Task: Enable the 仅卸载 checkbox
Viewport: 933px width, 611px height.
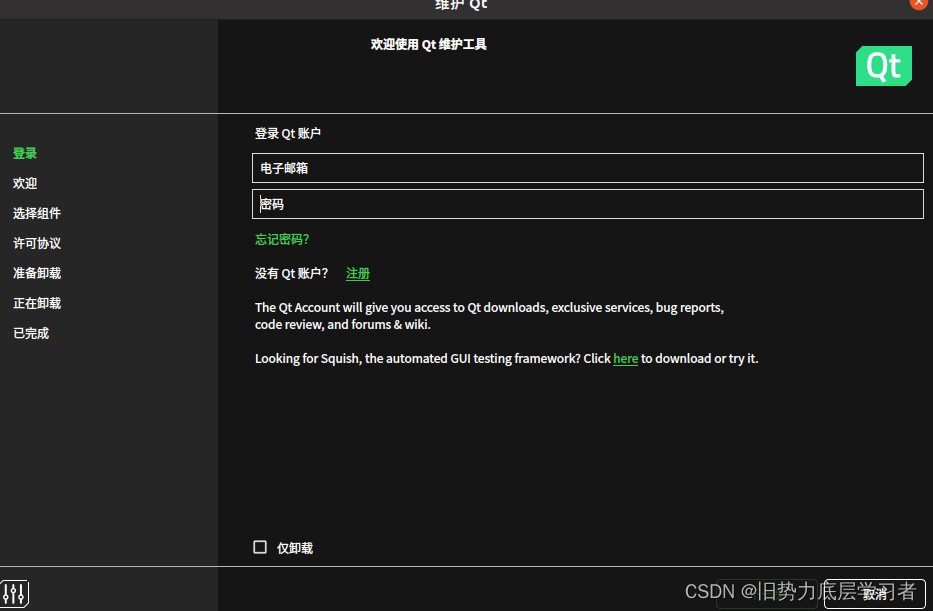Action: pyautogui.click(x=260, y=547)
